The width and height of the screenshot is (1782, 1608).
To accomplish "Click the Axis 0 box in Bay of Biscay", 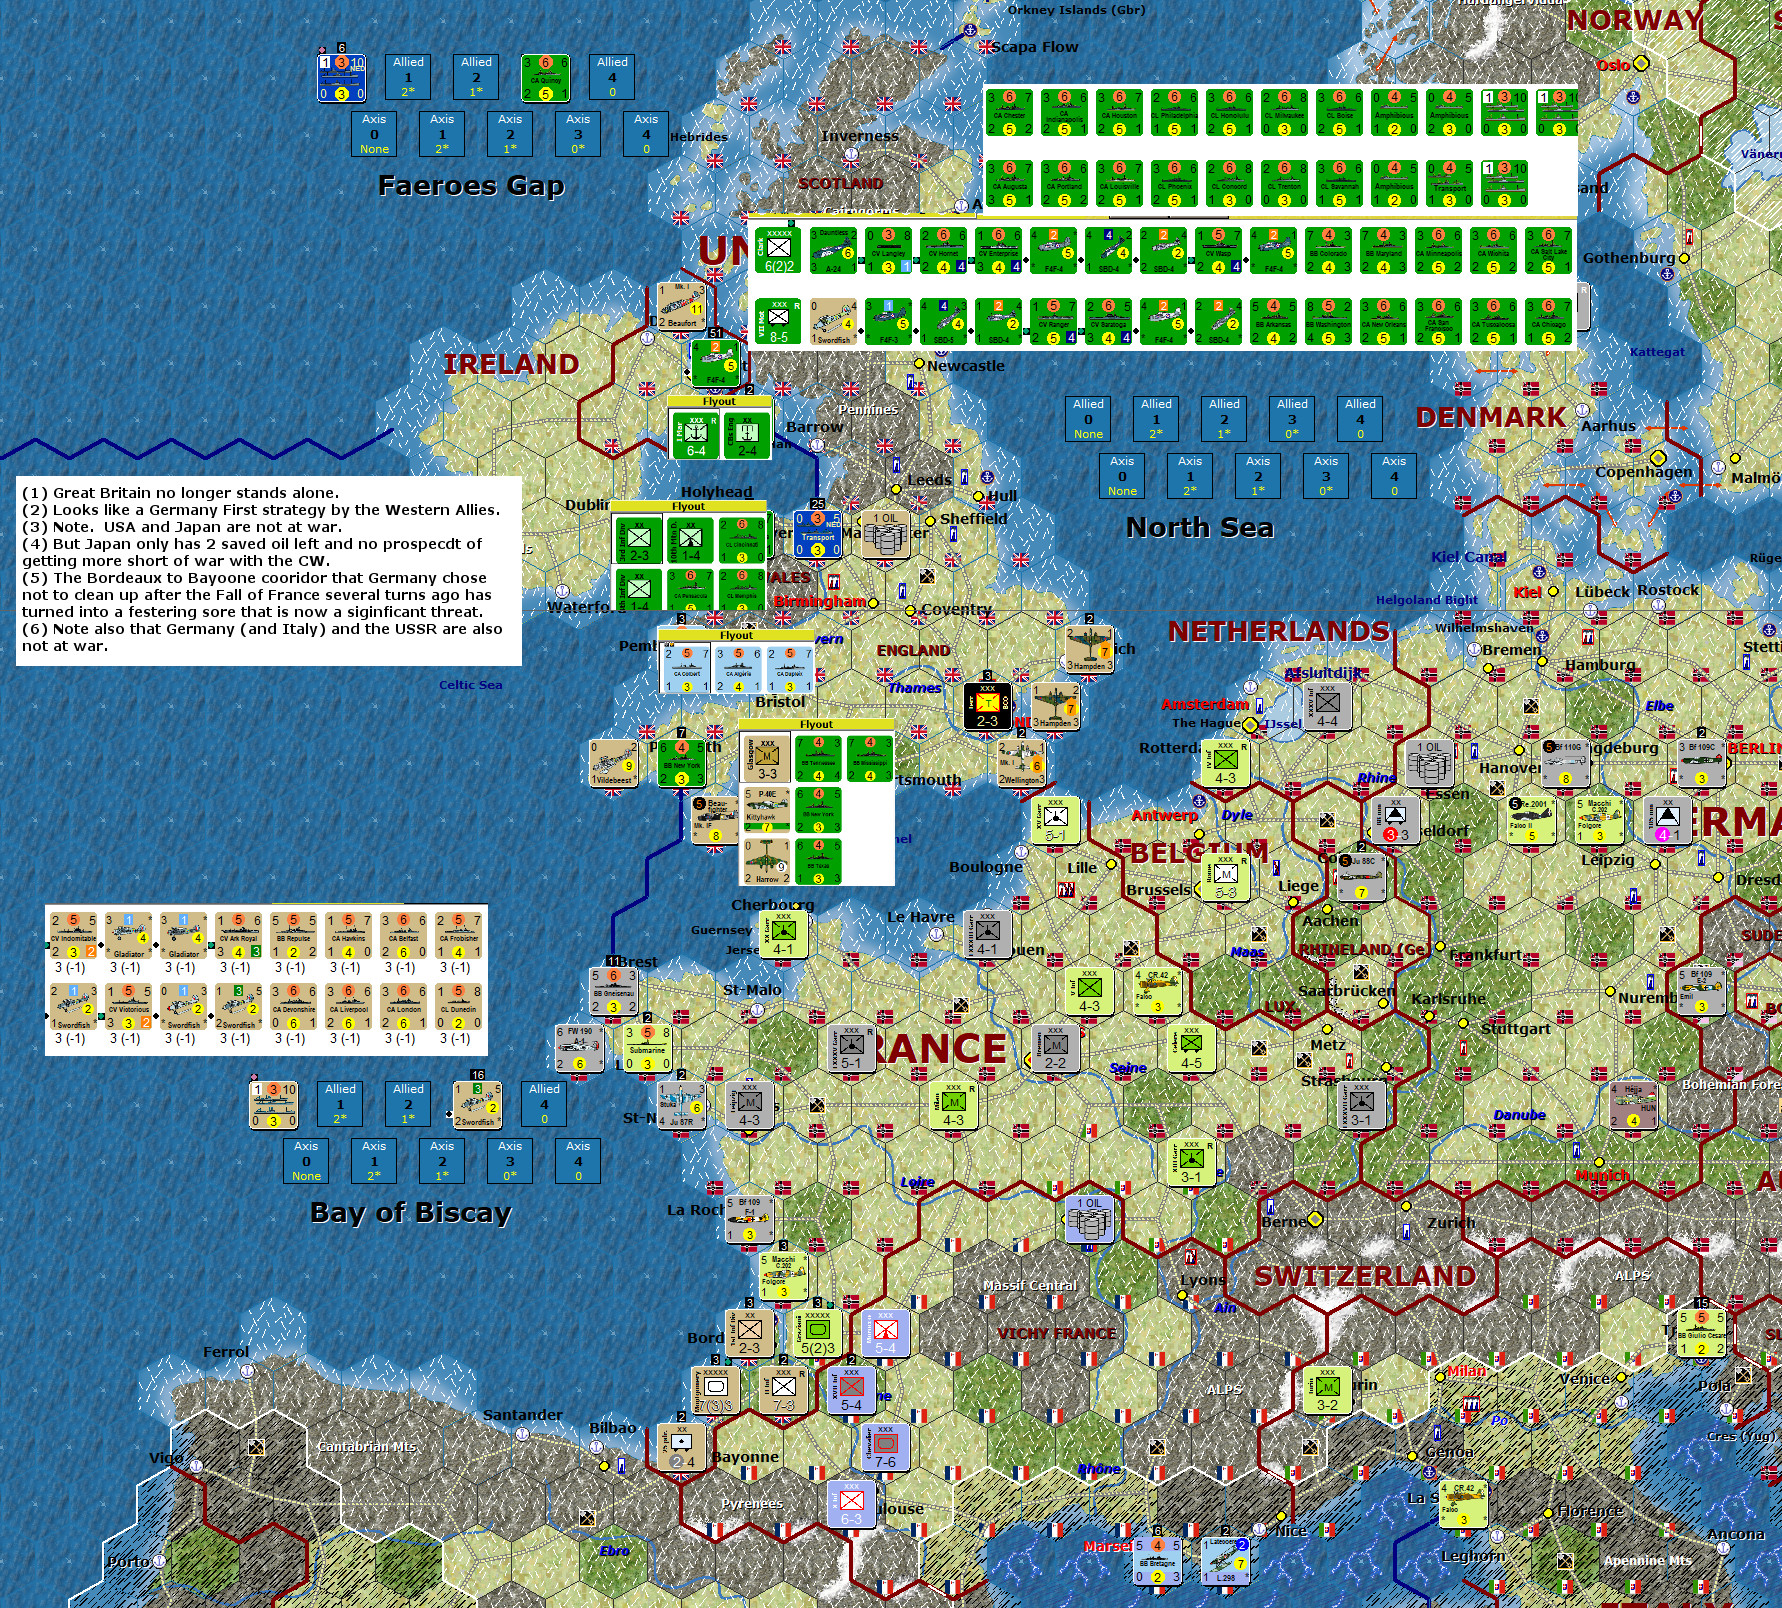I will coord(306,1161).
